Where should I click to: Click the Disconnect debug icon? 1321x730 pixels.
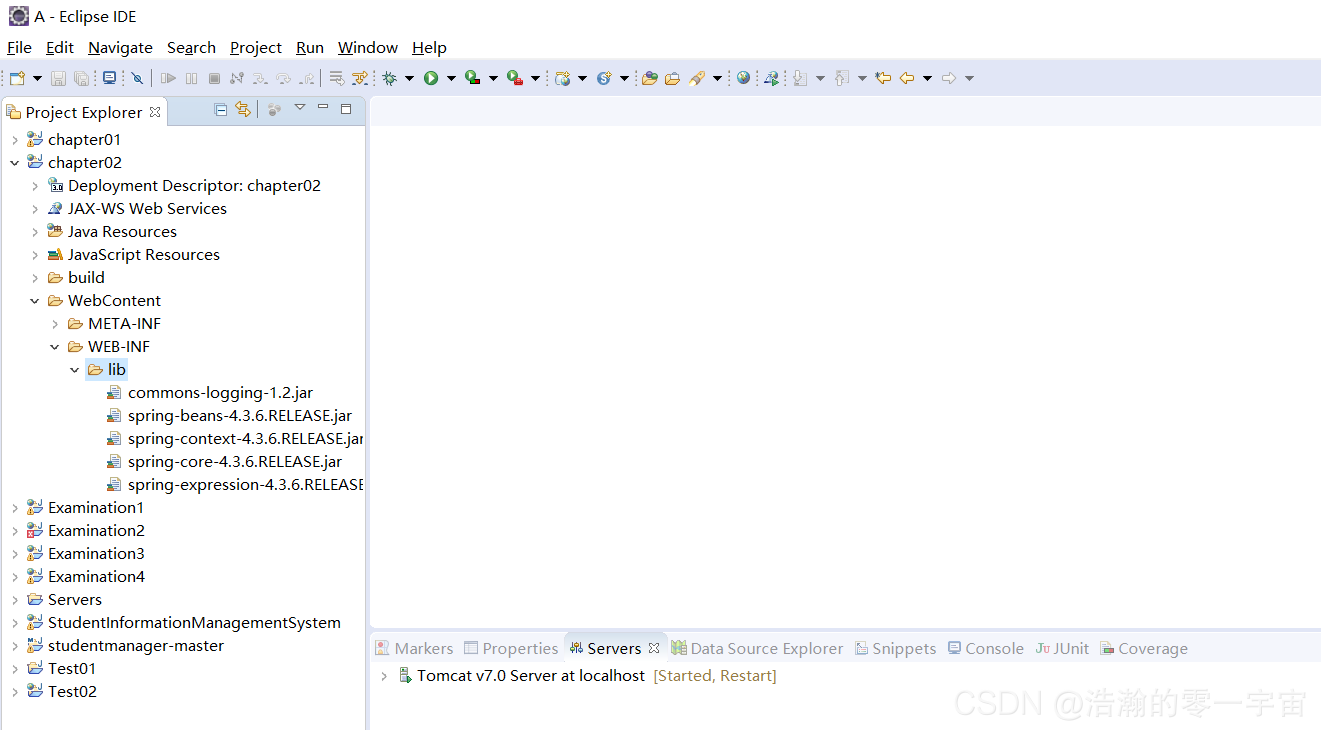click(x=237, y=78)
